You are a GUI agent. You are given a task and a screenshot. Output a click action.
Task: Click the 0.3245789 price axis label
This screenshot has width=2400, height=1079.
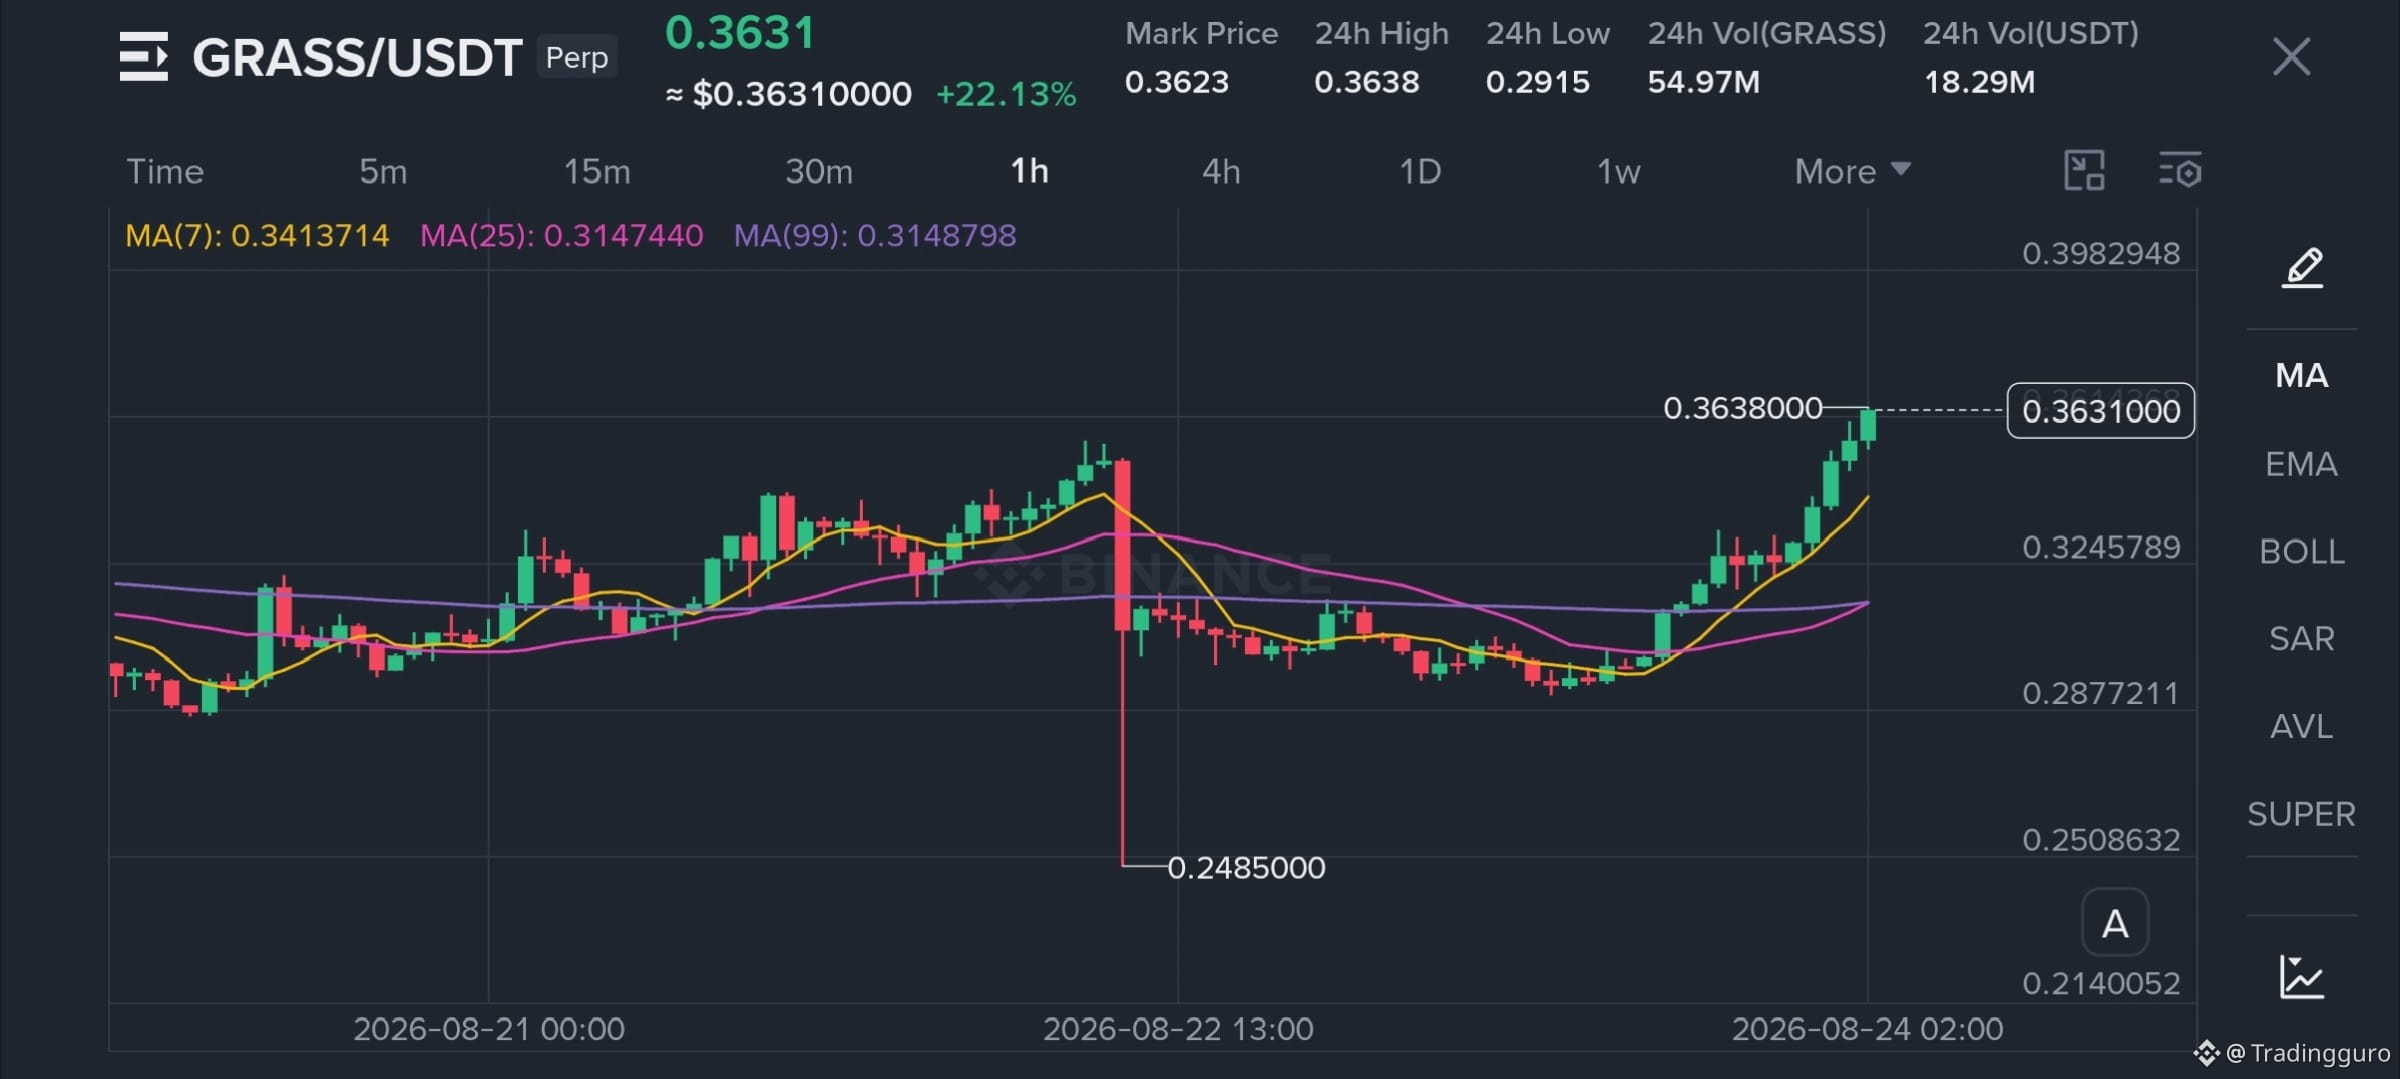tap(2101, 548)
